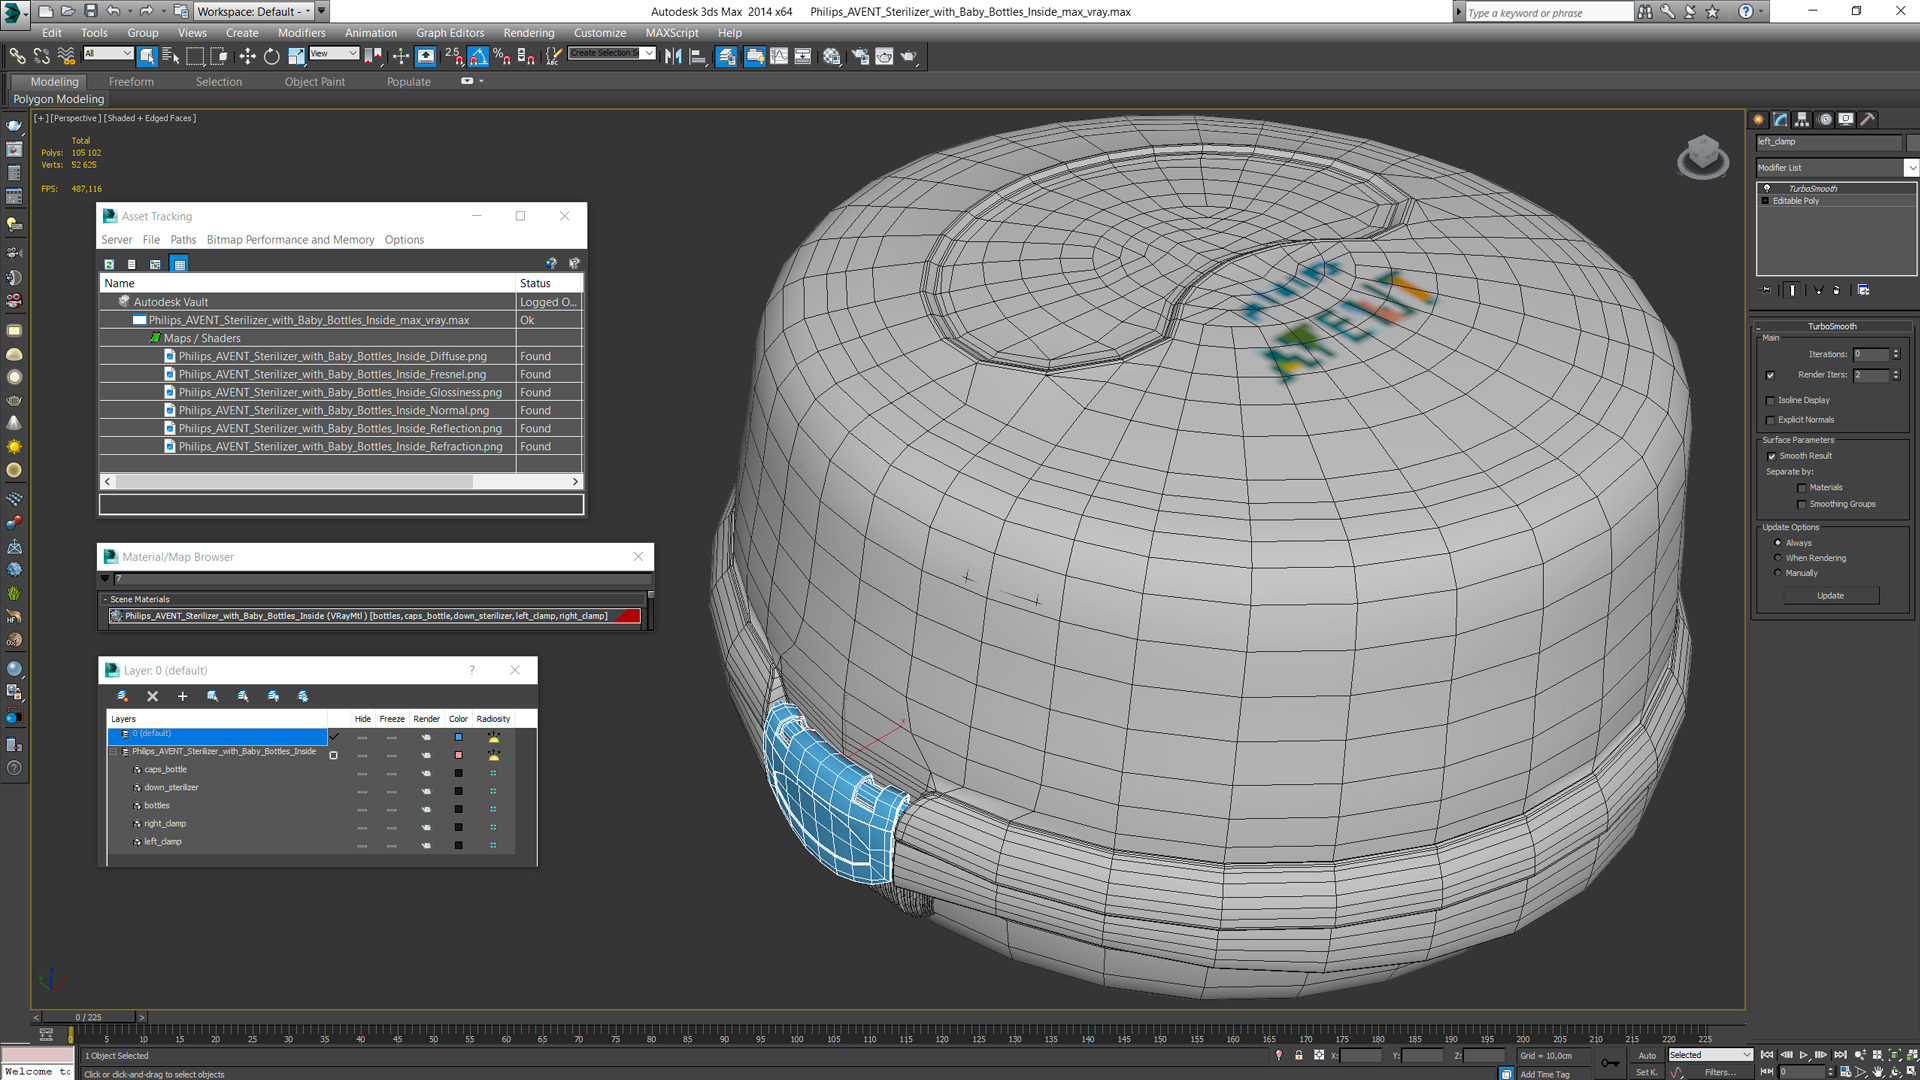Viewport: 1920px width, 1080px height.
Task: Click blue color swatch of layer 0 (default)
Action: point(458,737)
